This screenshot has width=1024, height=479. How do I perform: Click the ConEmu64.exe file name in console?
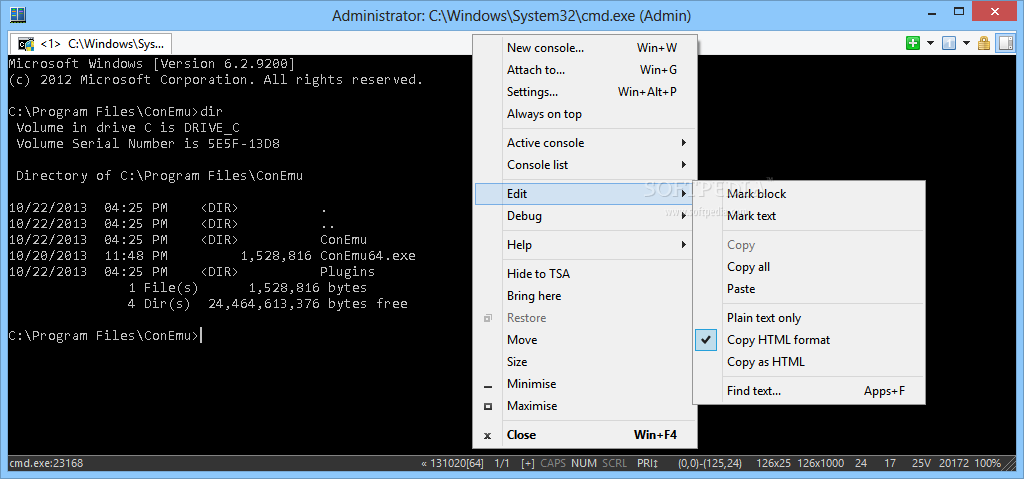click(368, 256)
